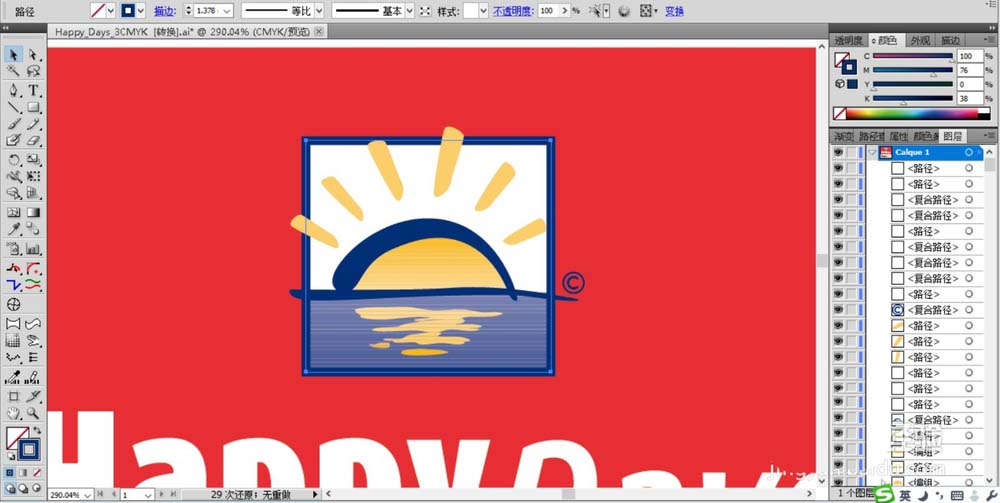Select the Eraser tool

(33, 140)
